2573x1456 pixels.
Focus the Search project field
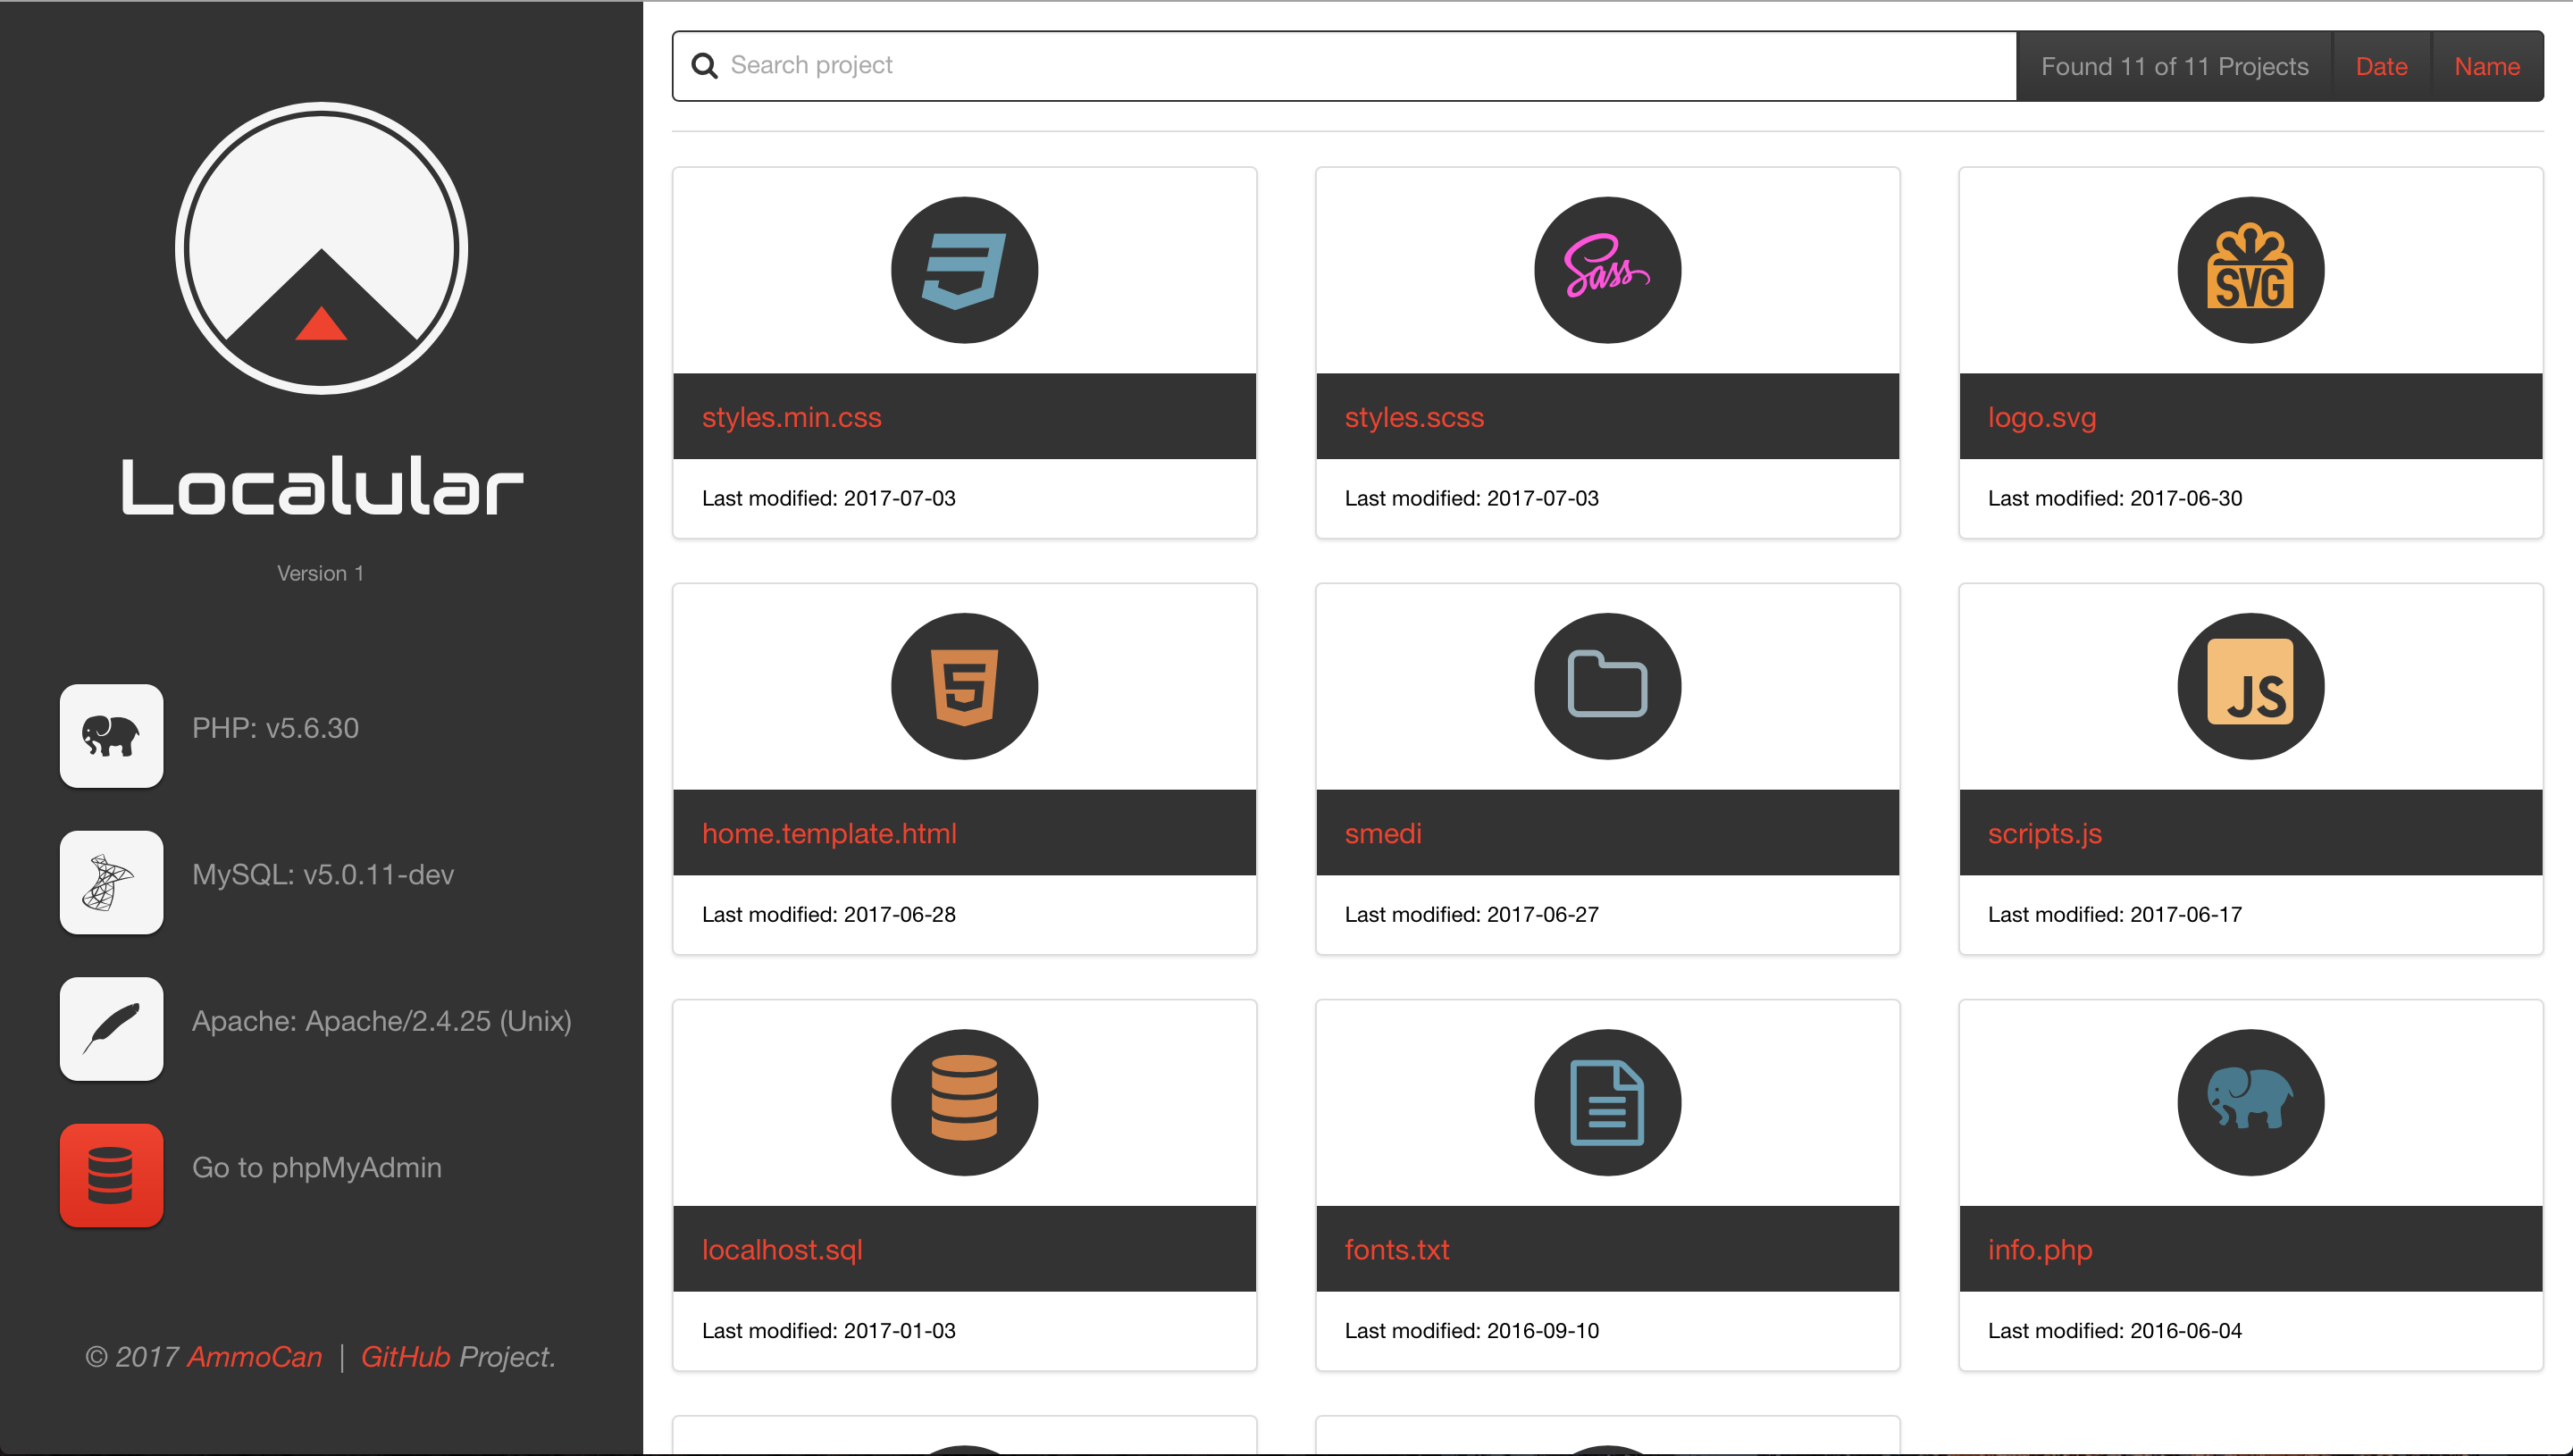click(x=1360, y=66)
